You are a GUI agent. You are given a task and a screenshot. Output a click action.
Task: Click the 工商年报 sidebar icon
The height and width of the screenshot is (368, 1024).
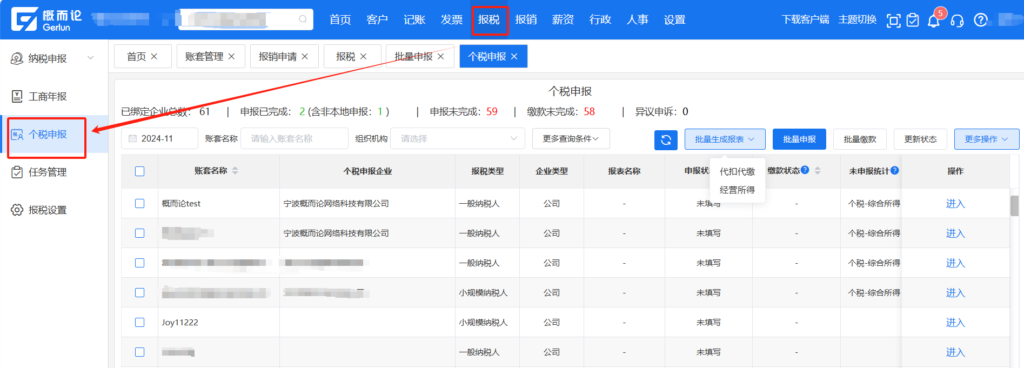(18, 97)
